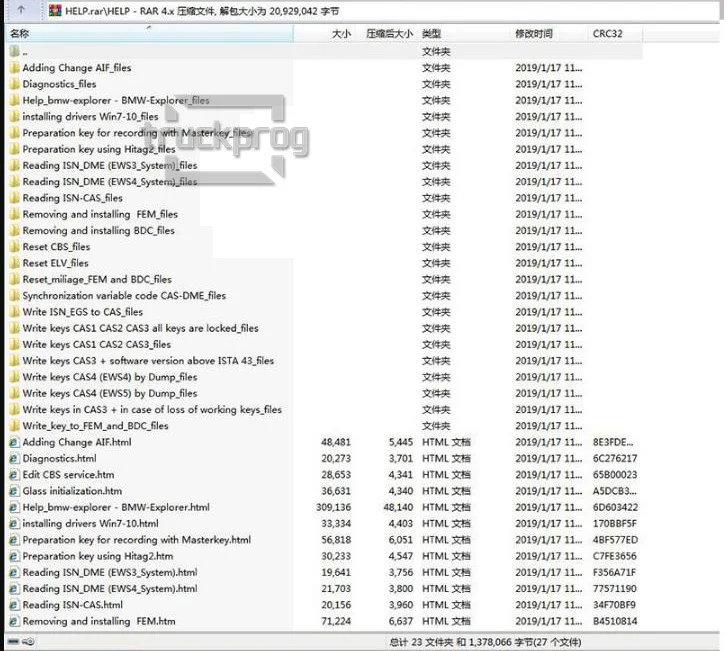Image resolution: width=728 pixels, height=651 pixels.
Task: Click the archive path address field
Action: [x=383, y=11]
